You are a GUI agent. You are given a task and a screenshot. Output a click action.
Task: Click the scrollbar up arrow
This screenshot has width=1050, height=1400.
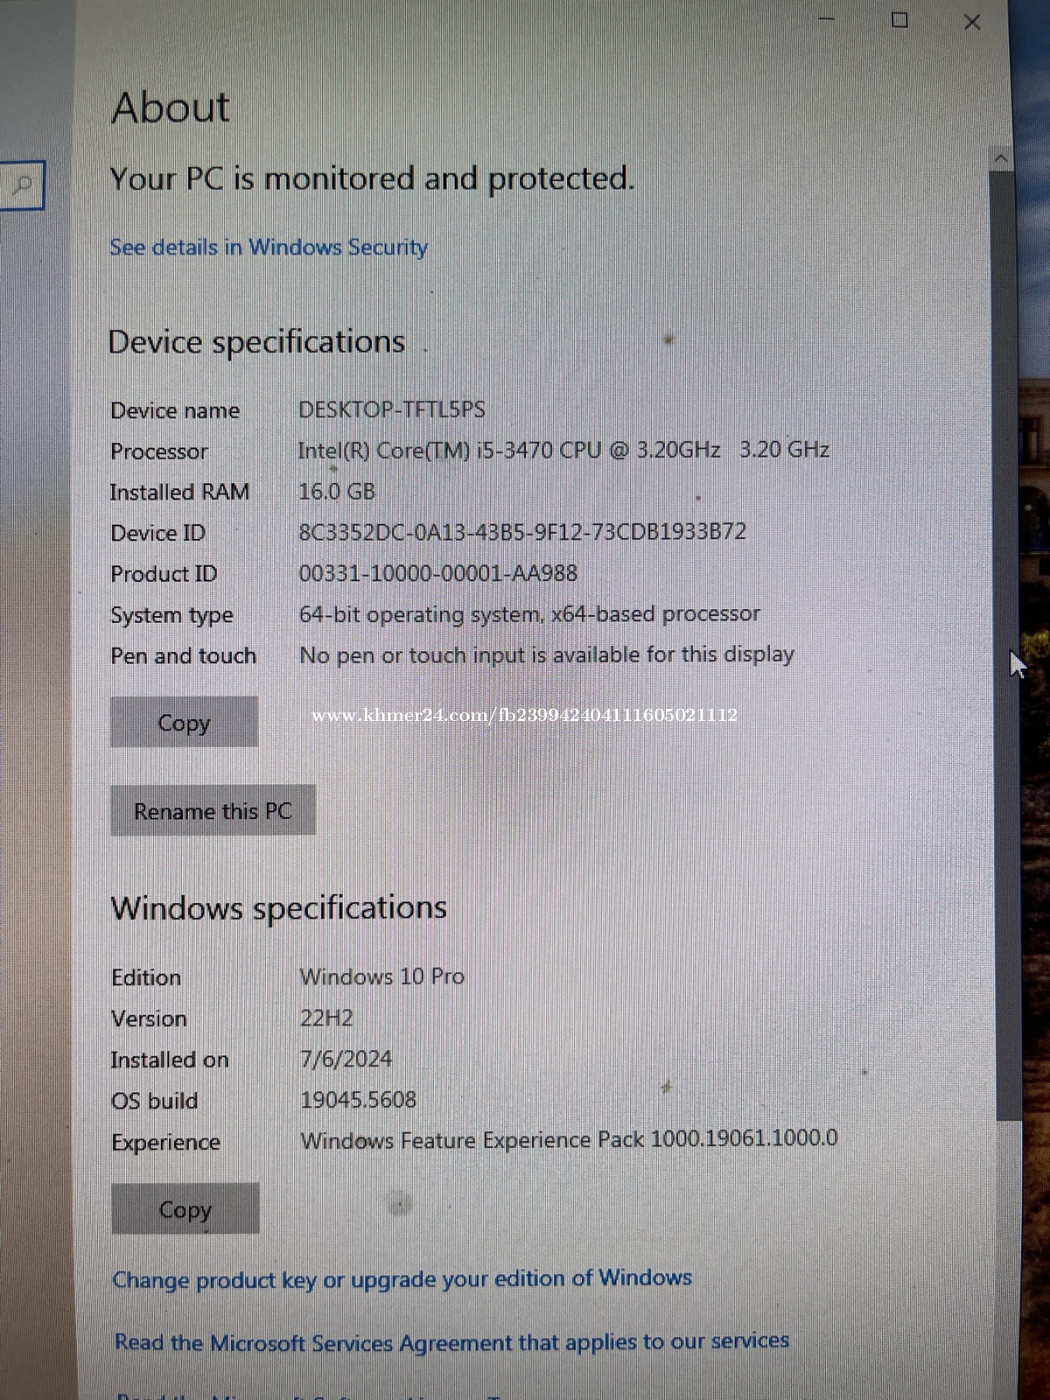click(1001, 159)
